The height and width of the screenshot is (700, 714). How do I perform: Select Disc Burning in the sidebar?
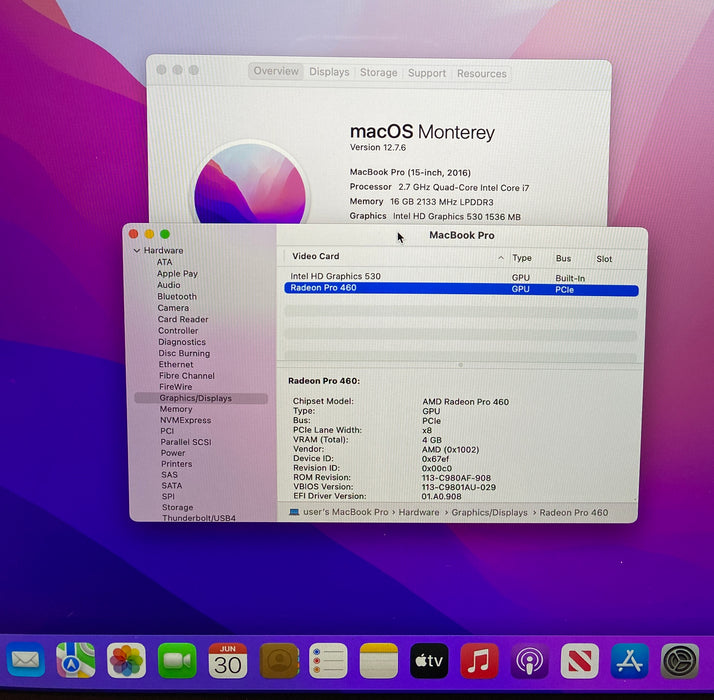[184, 353]
